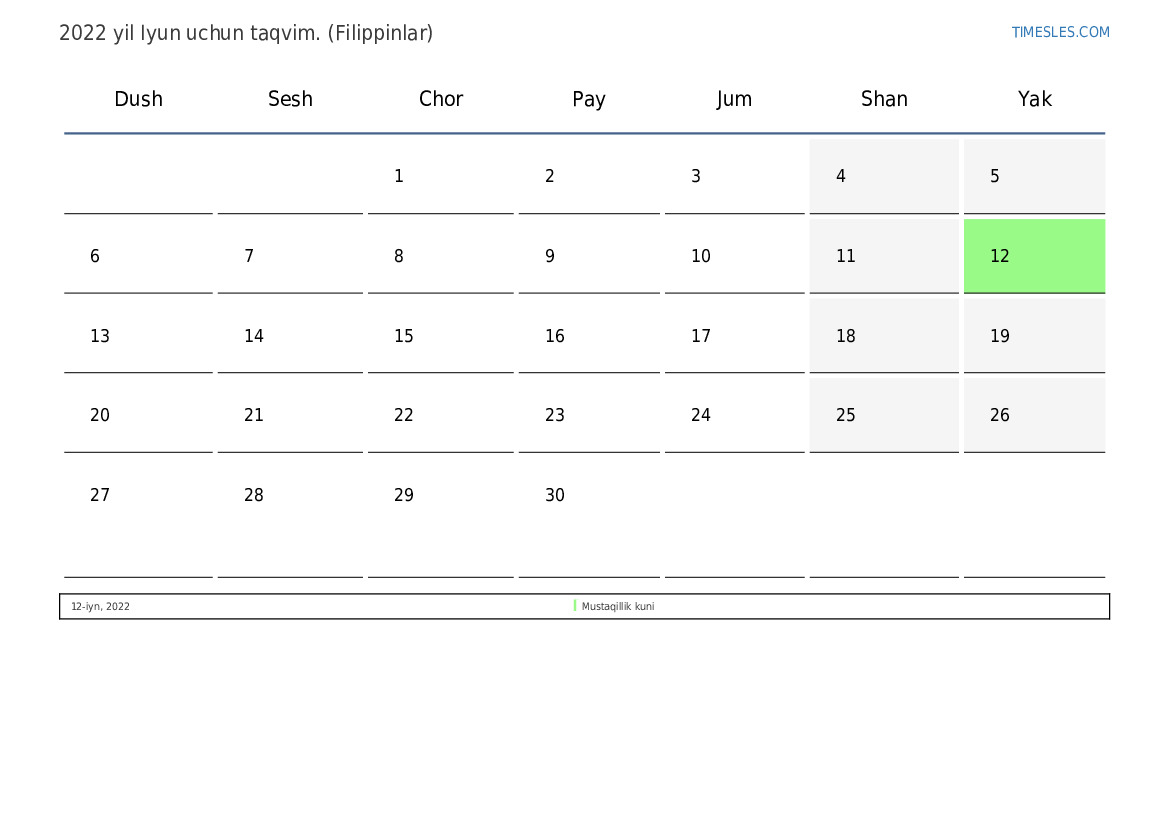
Task: Open the TIMESLES.COM link
Action: click(1060, 32)
